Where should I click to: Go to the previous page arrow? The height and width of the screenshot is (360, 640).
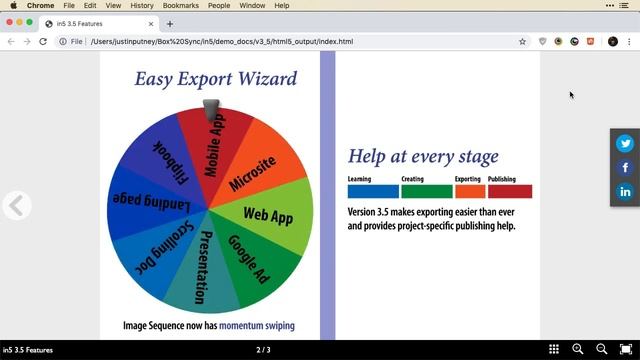(x=17, y=205)
